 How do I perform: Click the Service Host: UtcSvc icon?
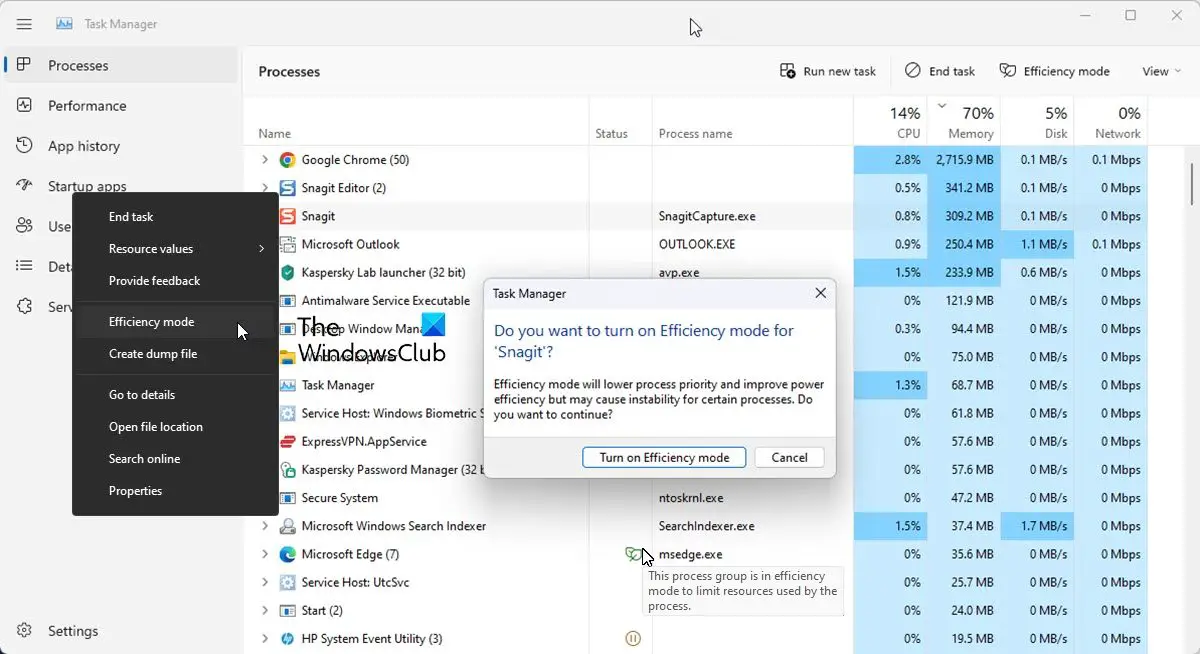pos(287,582)
